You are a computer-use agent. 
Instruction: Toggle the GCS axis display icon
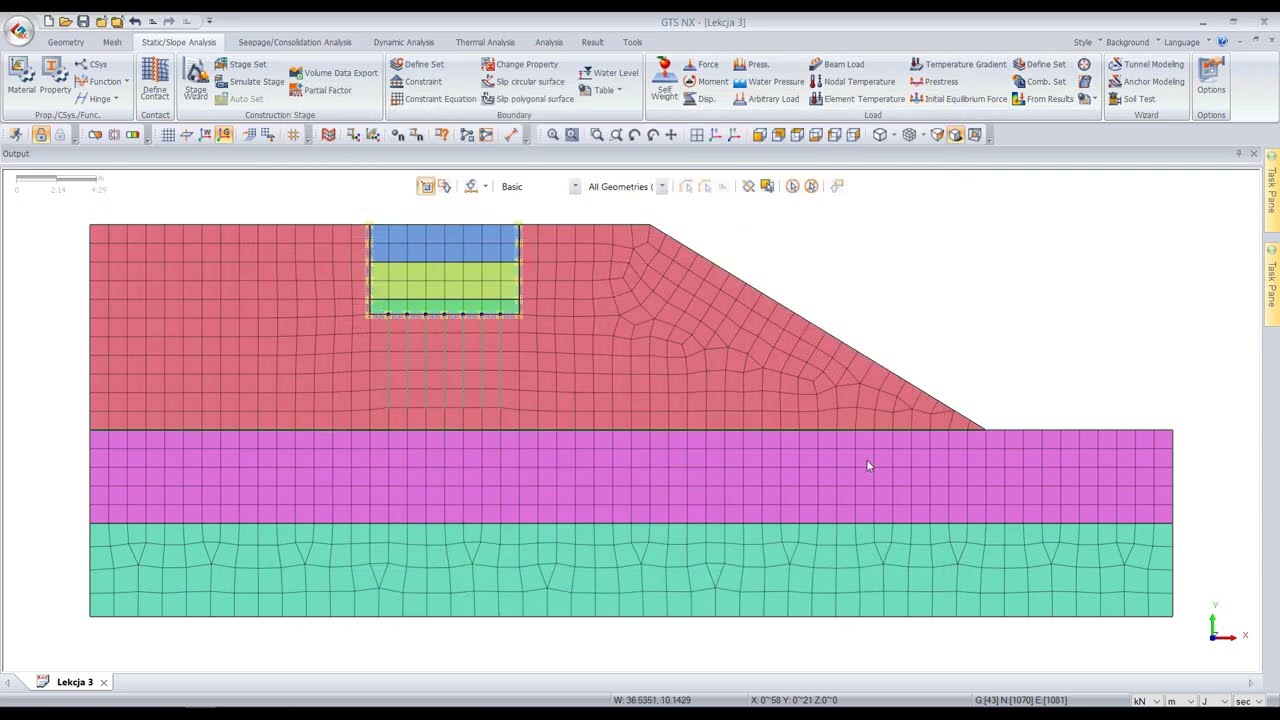coord(224,135)
